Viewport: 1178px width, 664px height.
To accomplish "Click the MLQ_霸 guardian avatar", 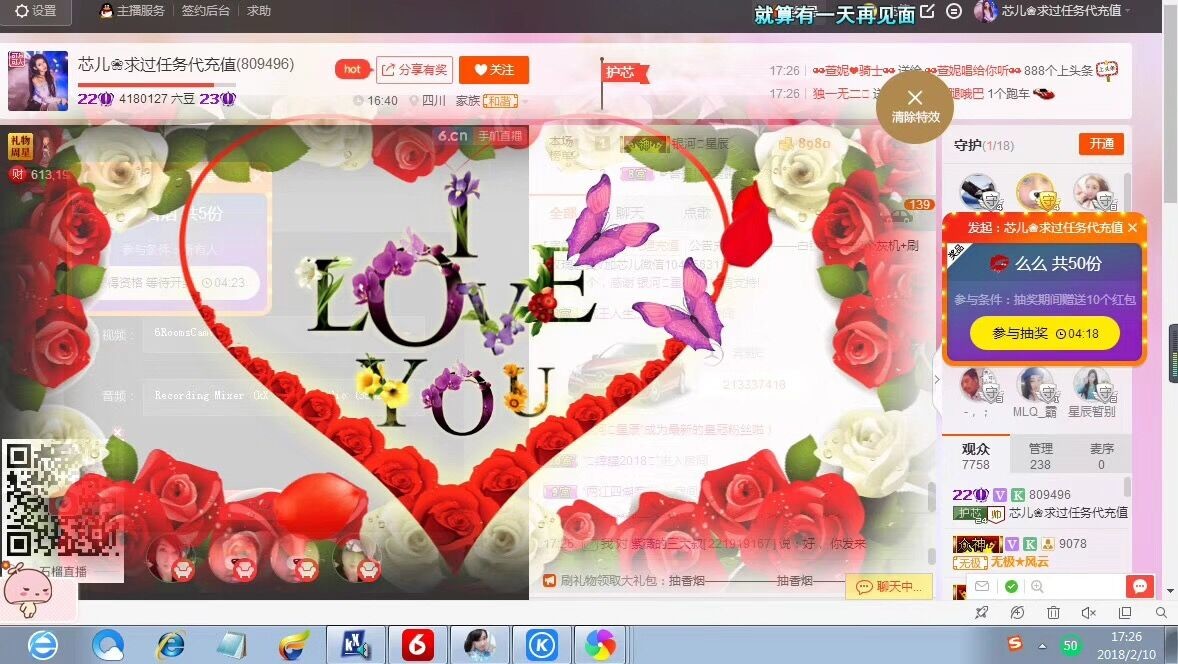I will (x=1036, y=385).
